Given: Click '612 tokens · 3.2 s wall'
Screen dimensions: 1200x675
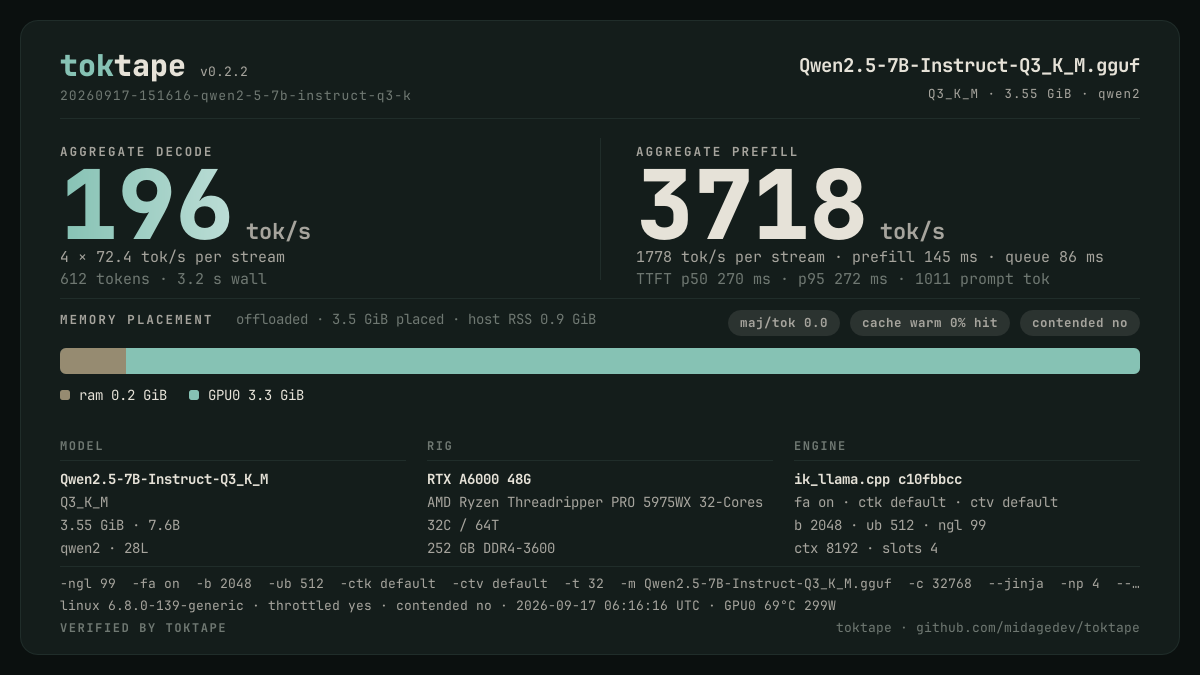Looking at the screenshot, I should click(x=163, y=279).
